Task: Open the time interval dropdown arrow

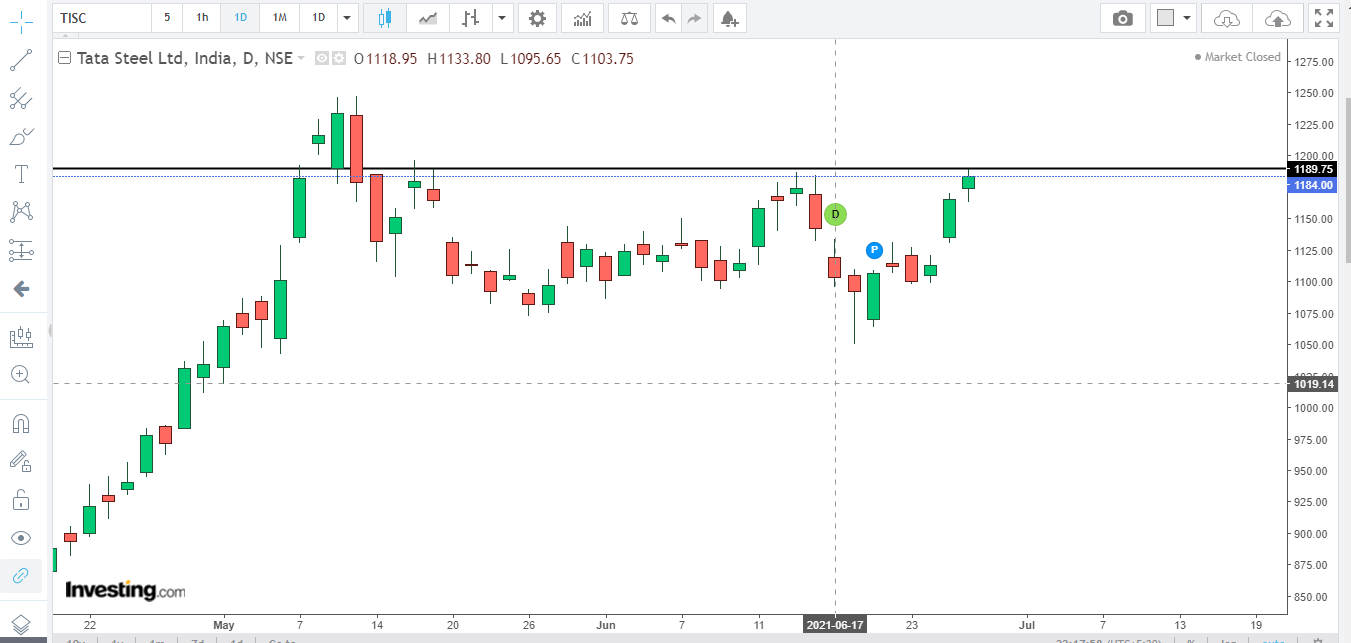Action: 346,18
